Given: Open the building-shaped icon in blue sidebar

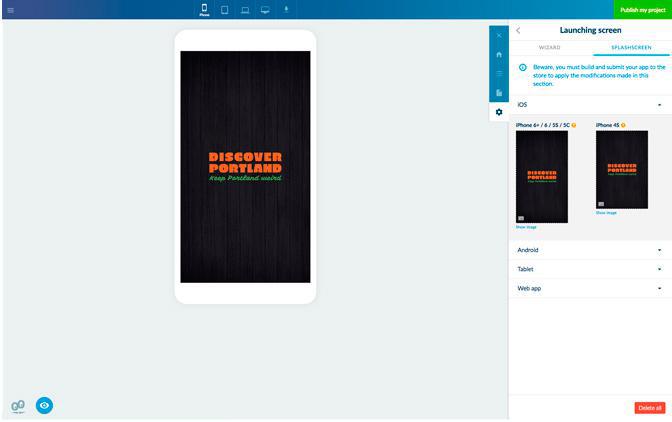Looking at the screenshot, I should [x=499, y=93].
